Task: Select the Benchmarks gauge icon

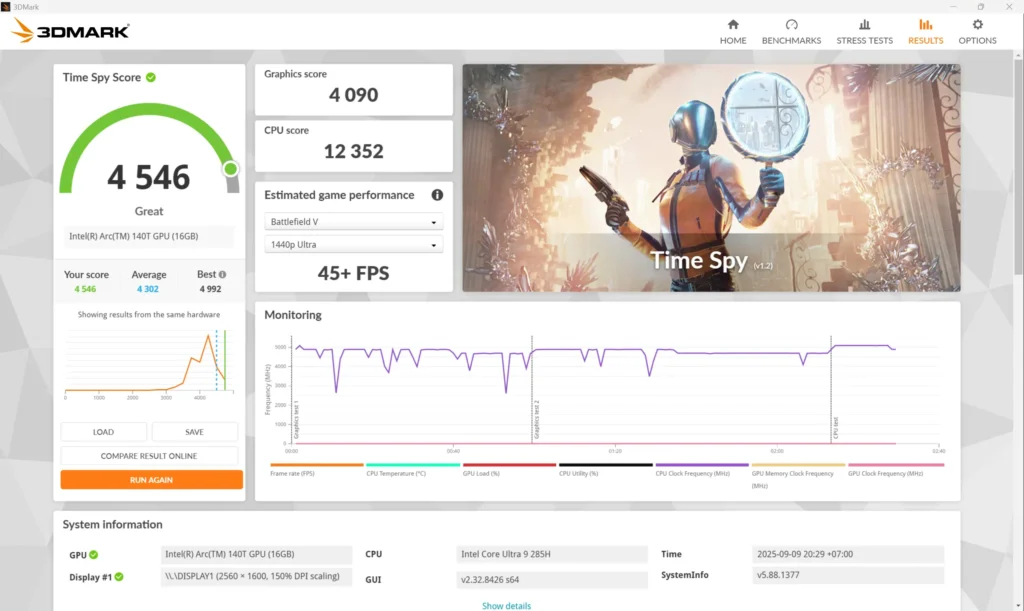Action: coord(791,26)
